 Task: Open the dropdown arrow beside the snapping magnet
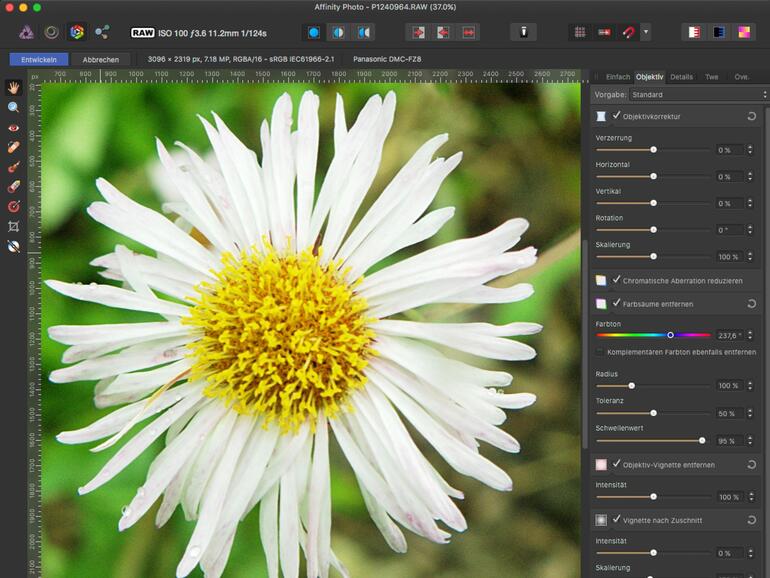tap(646, 32)
